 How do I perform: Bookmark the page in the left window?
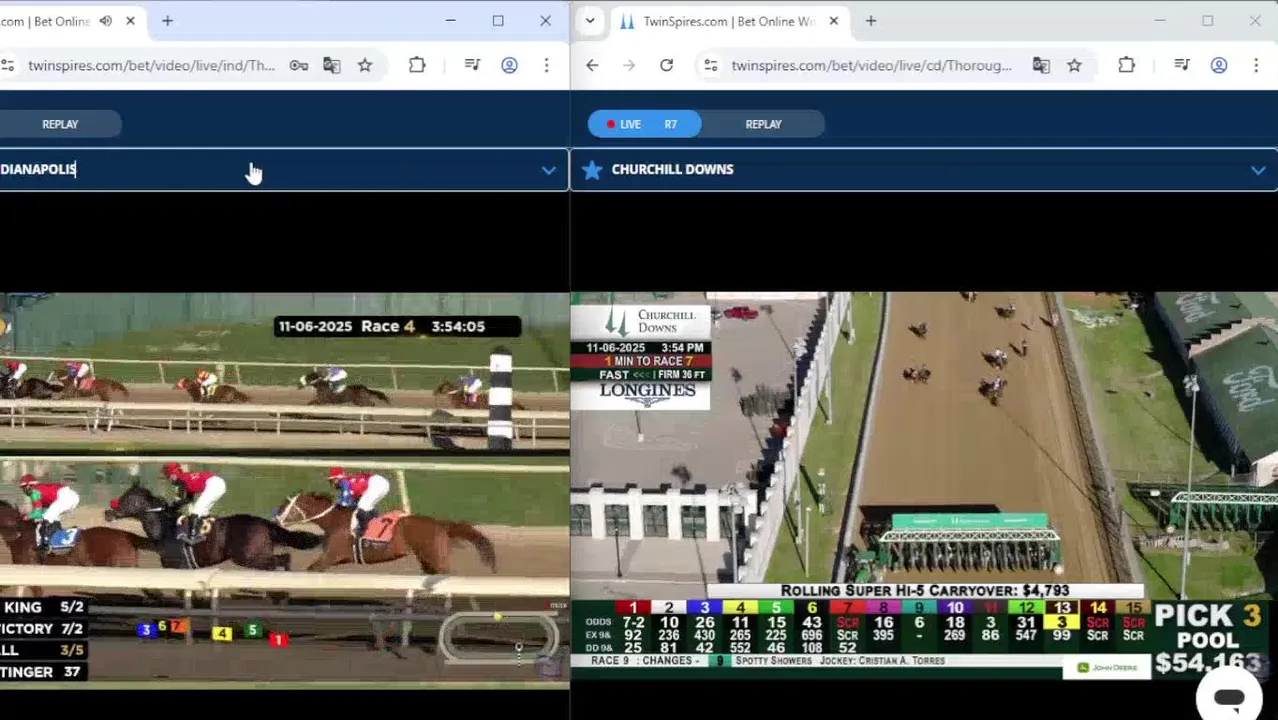[365, 66]
